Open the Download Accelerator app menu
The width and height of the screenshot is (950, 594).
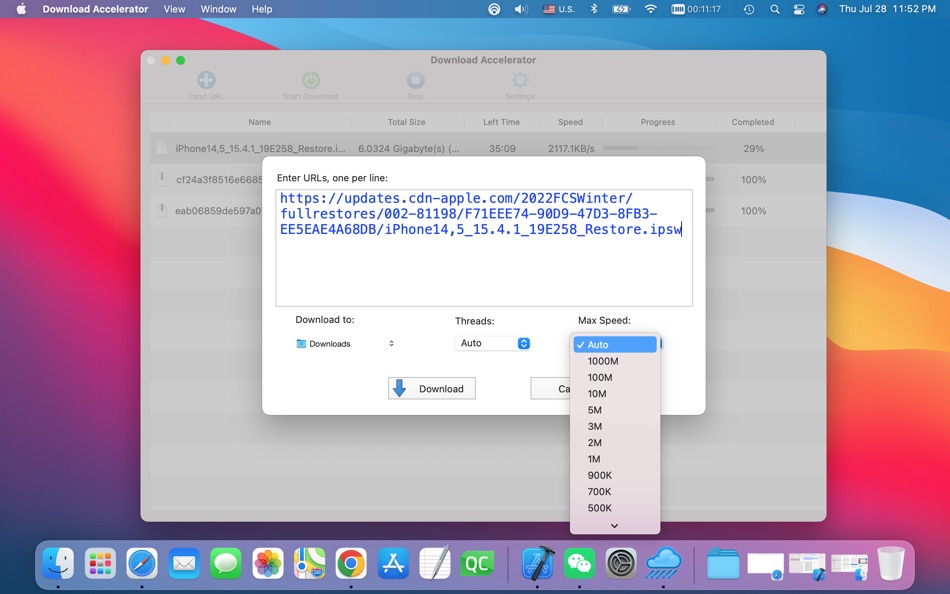95,9
